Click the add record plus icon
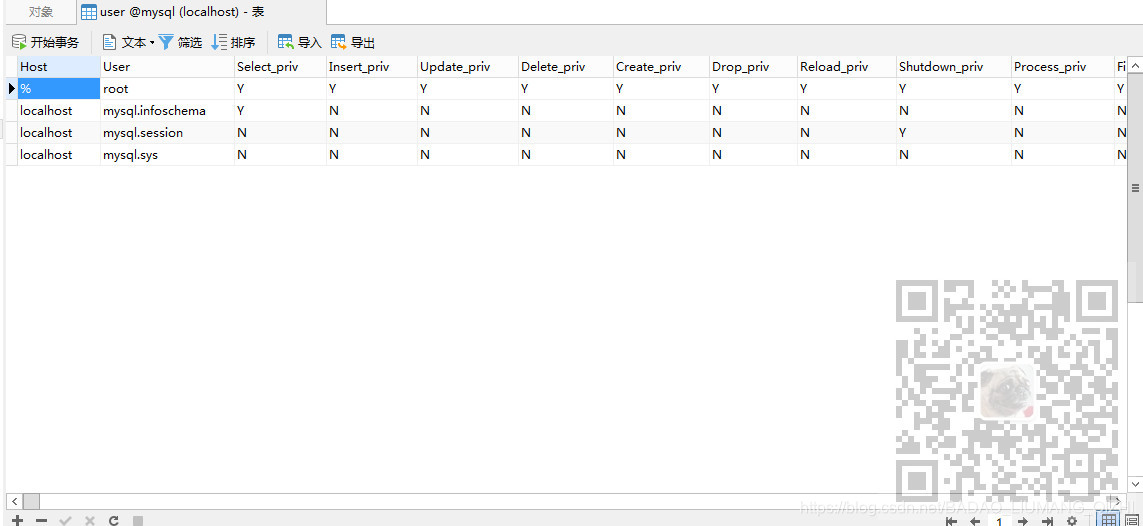This screenshot has width=1143, height=526. [17, 520]
